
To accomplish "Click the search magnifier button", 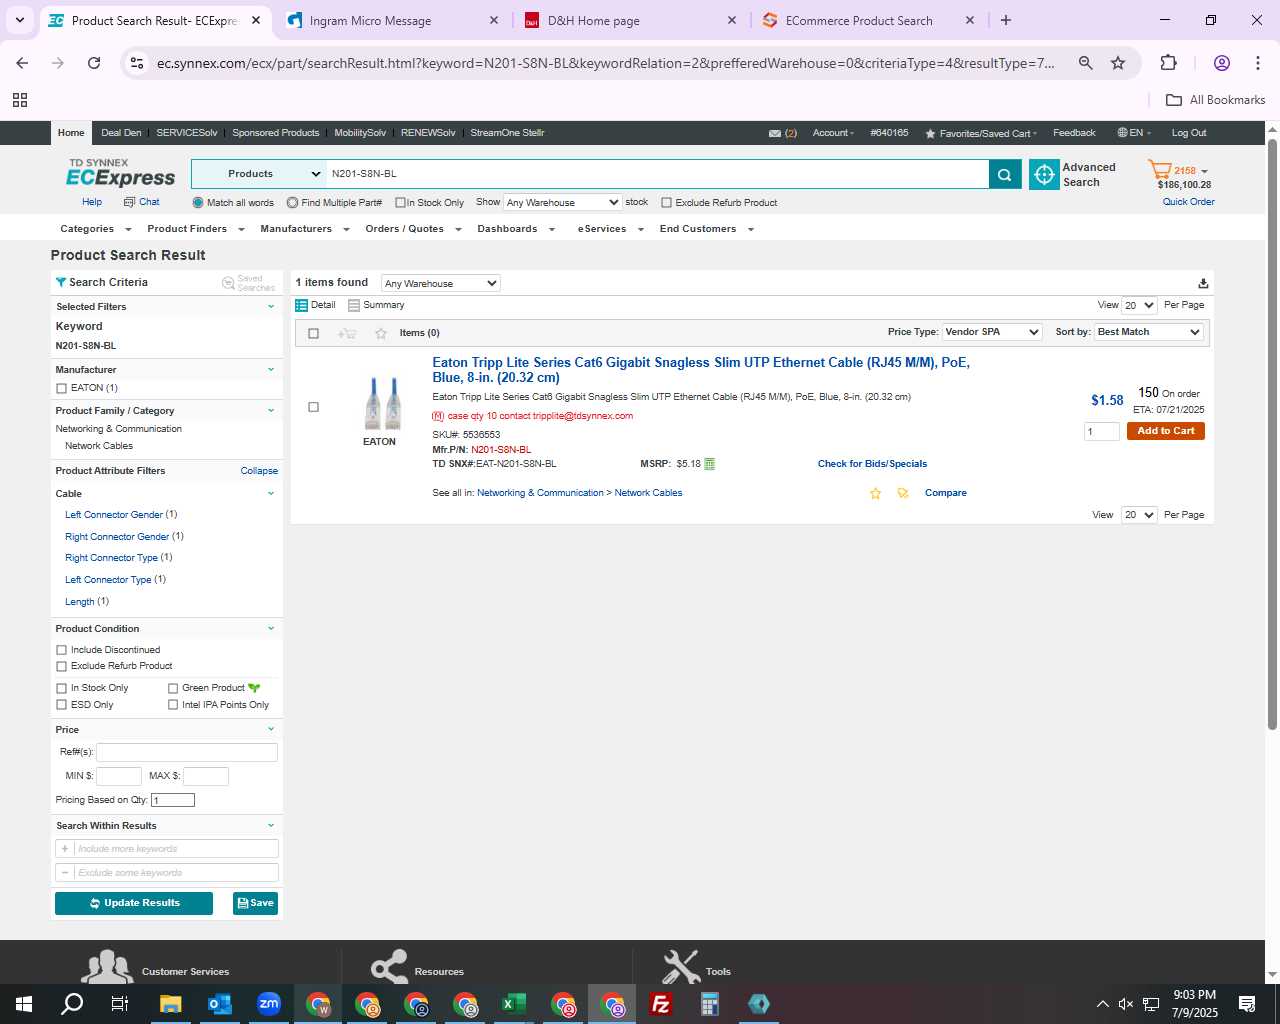I will 1005,174.
